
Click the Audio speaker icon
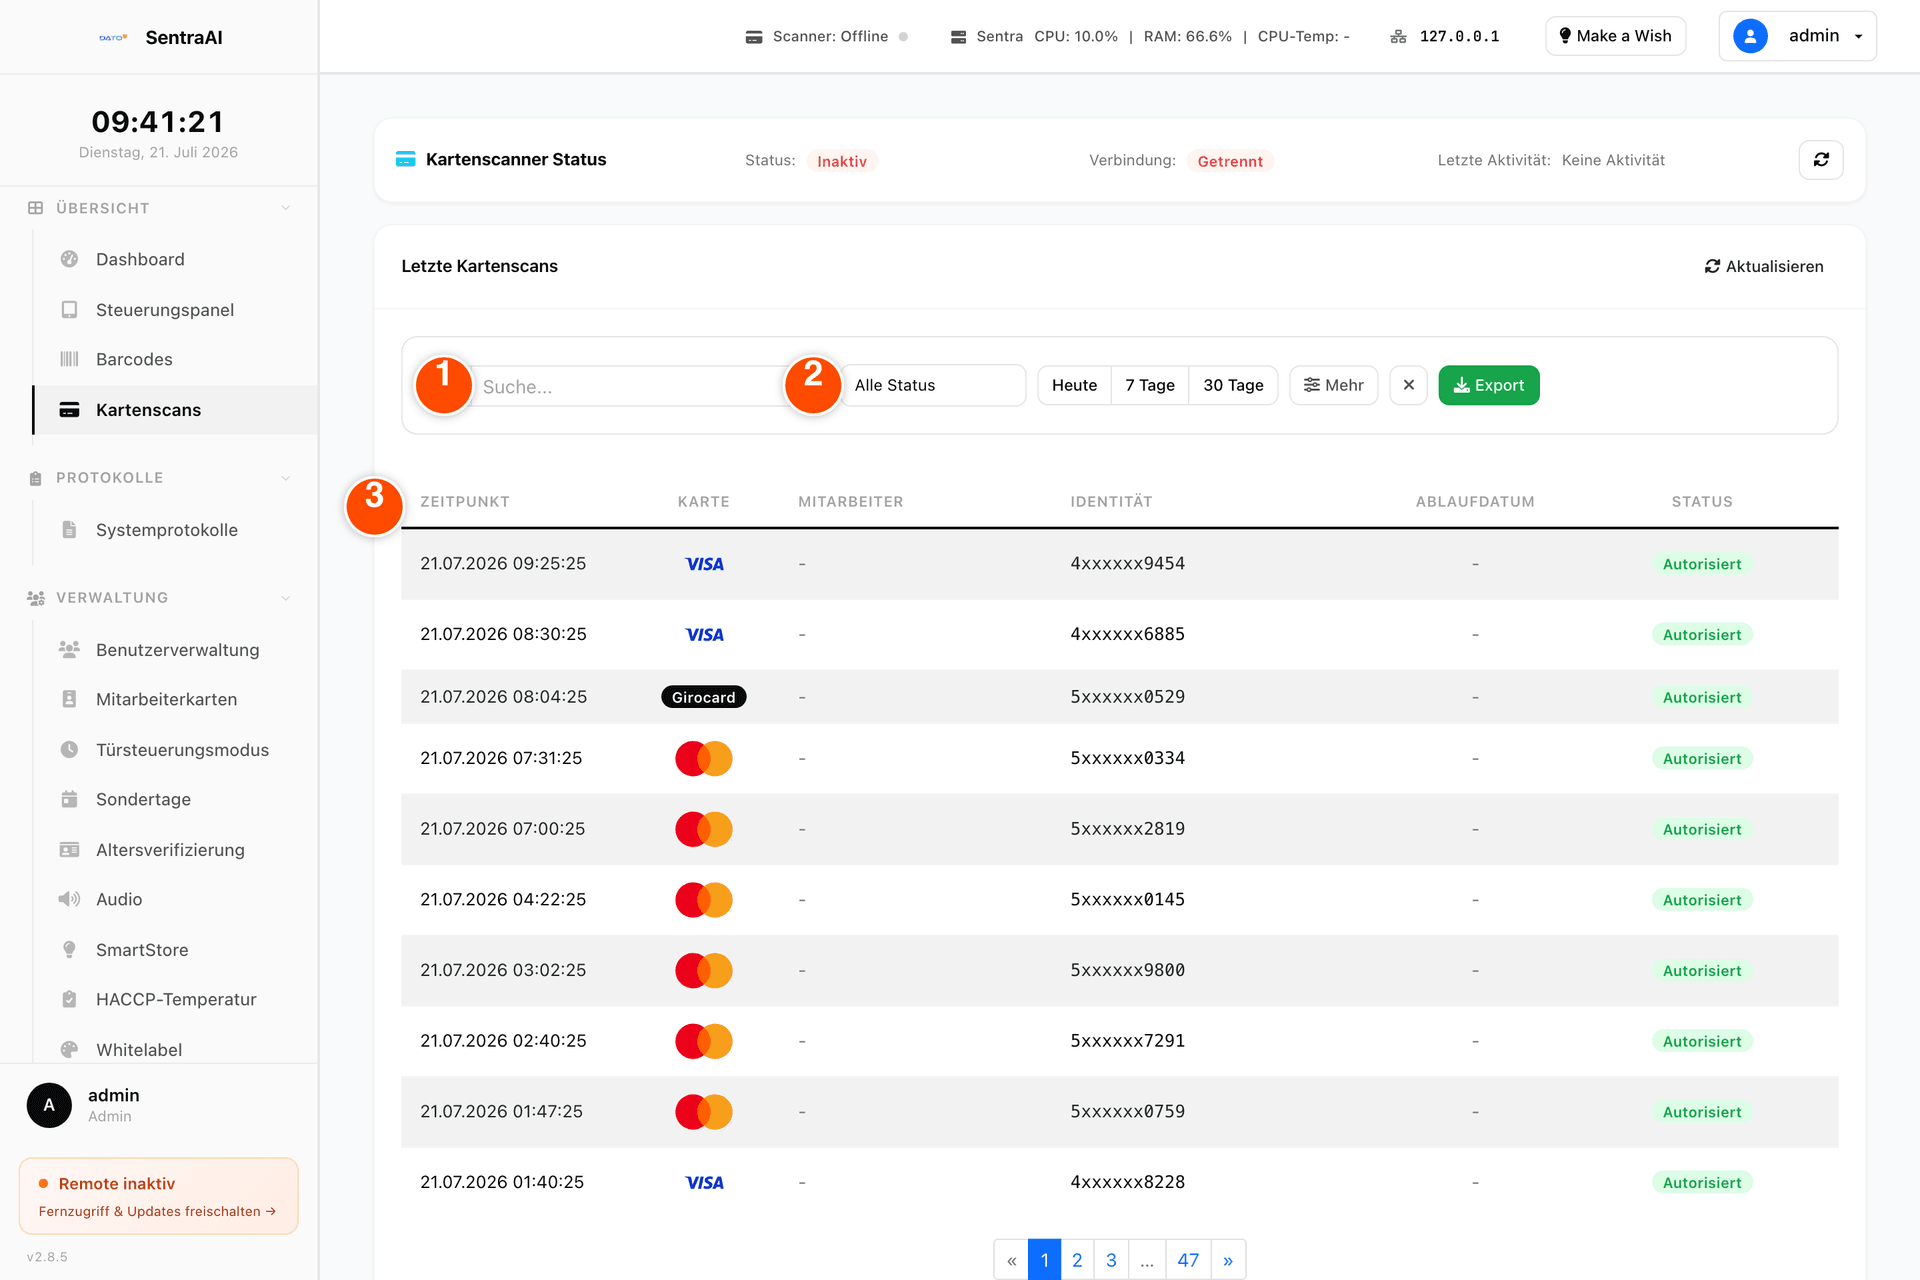pos(69,899)
